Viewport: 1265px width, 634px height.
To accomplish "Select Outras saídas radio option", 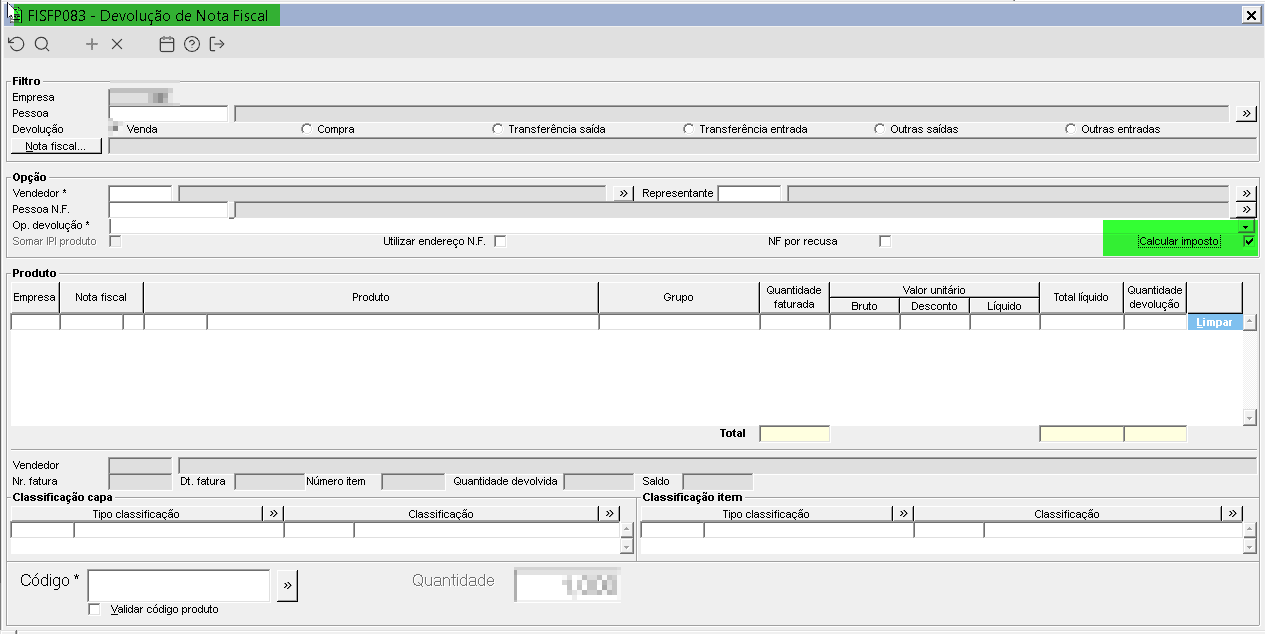I will [879, 129].
